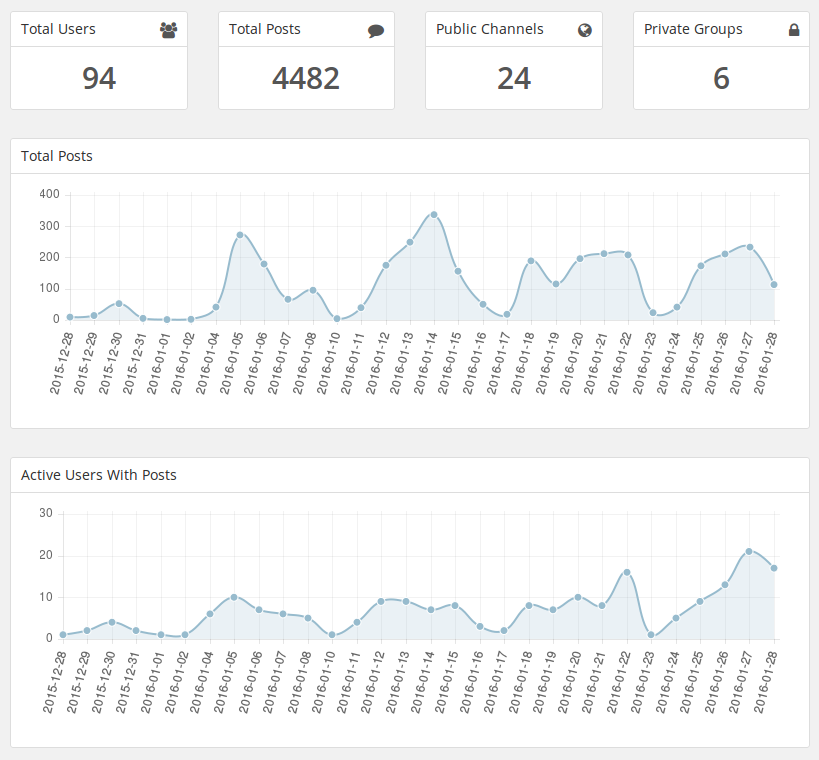The image size is (819, 760).
Task: Click the private groups value 6
Action: [721, 78]
